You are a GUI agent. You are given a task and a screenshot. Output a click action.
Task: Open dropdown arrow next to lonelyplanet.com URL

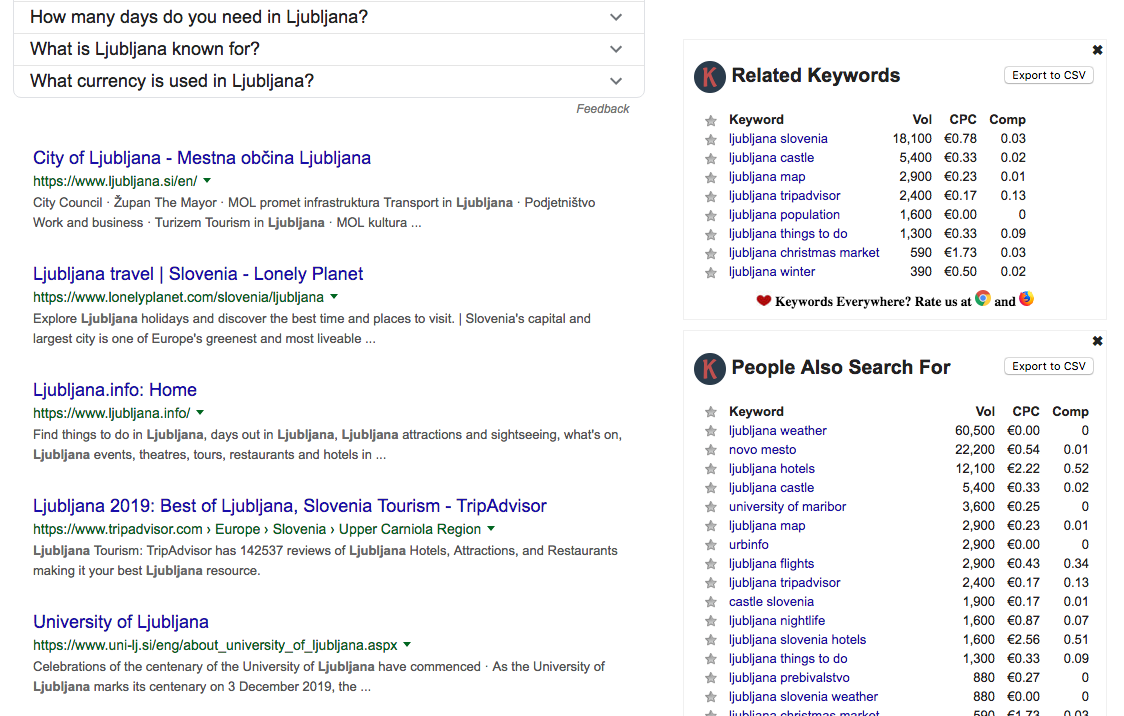coord(334,297)
